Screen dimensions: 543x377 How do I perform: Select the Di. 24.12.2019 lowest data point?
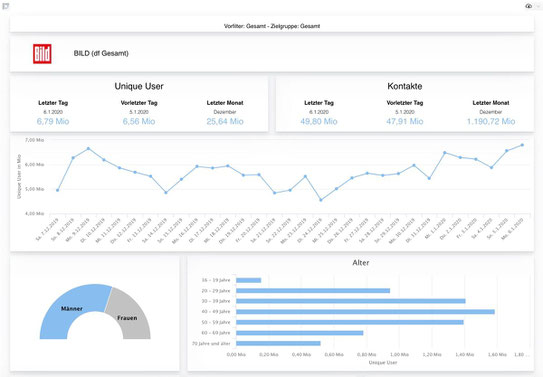tap(321, 200)
